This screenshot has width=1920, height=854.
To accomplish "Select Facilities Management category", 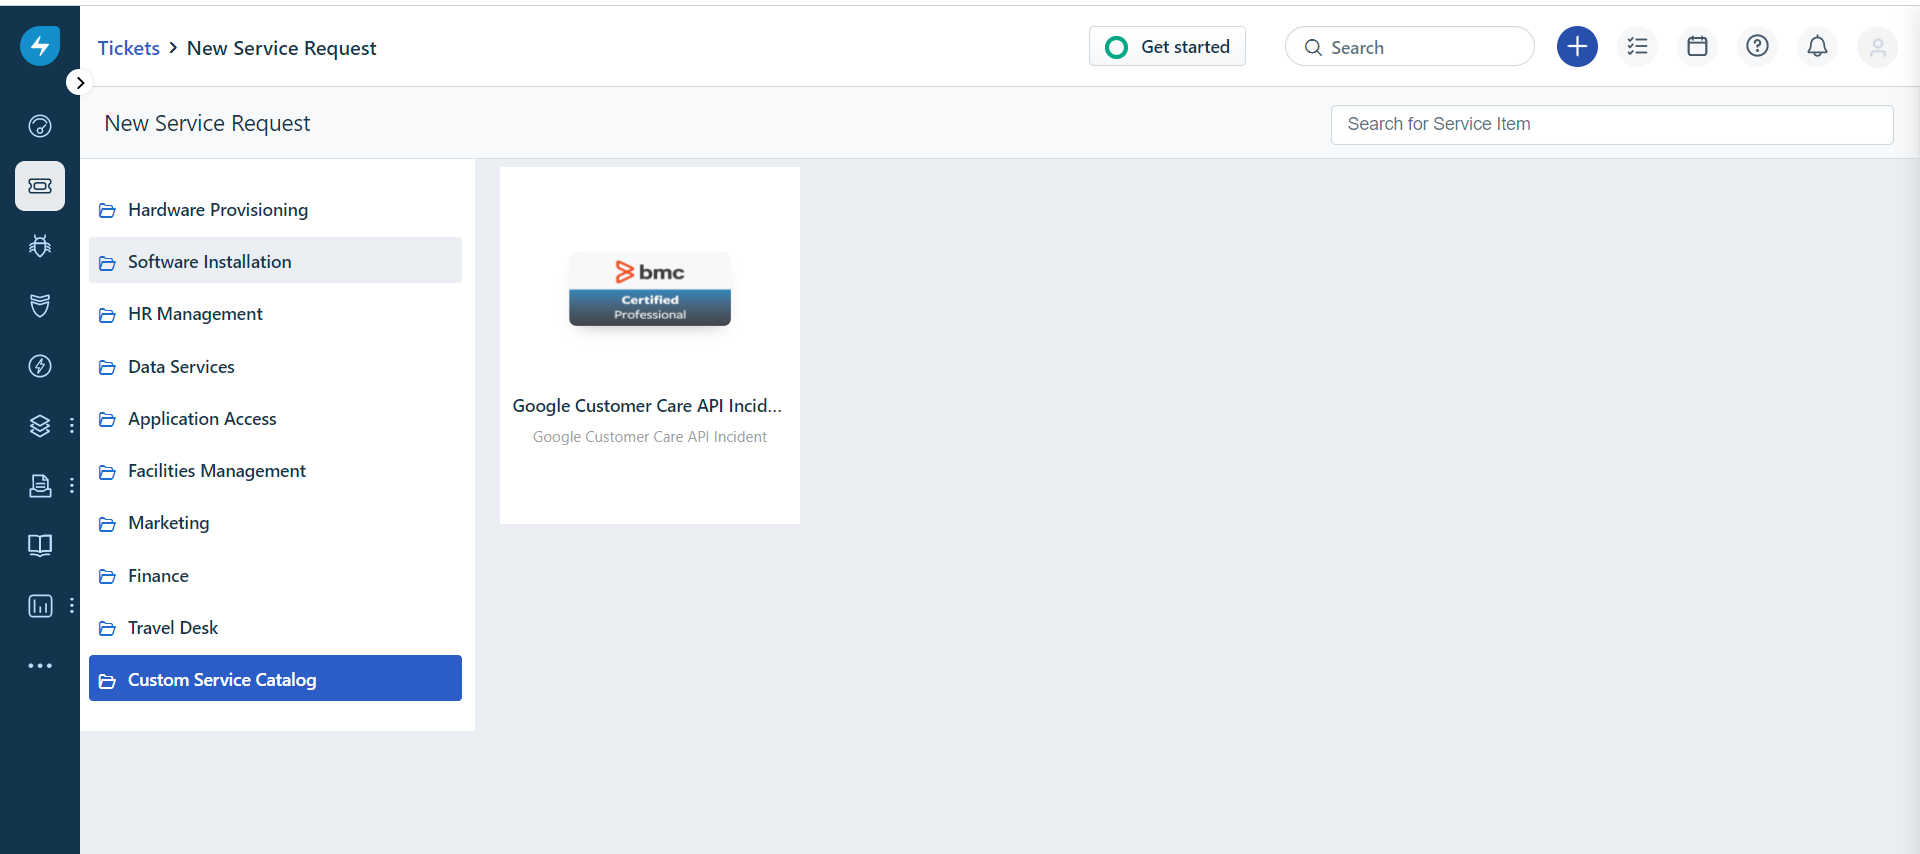I will pos(275,471).
